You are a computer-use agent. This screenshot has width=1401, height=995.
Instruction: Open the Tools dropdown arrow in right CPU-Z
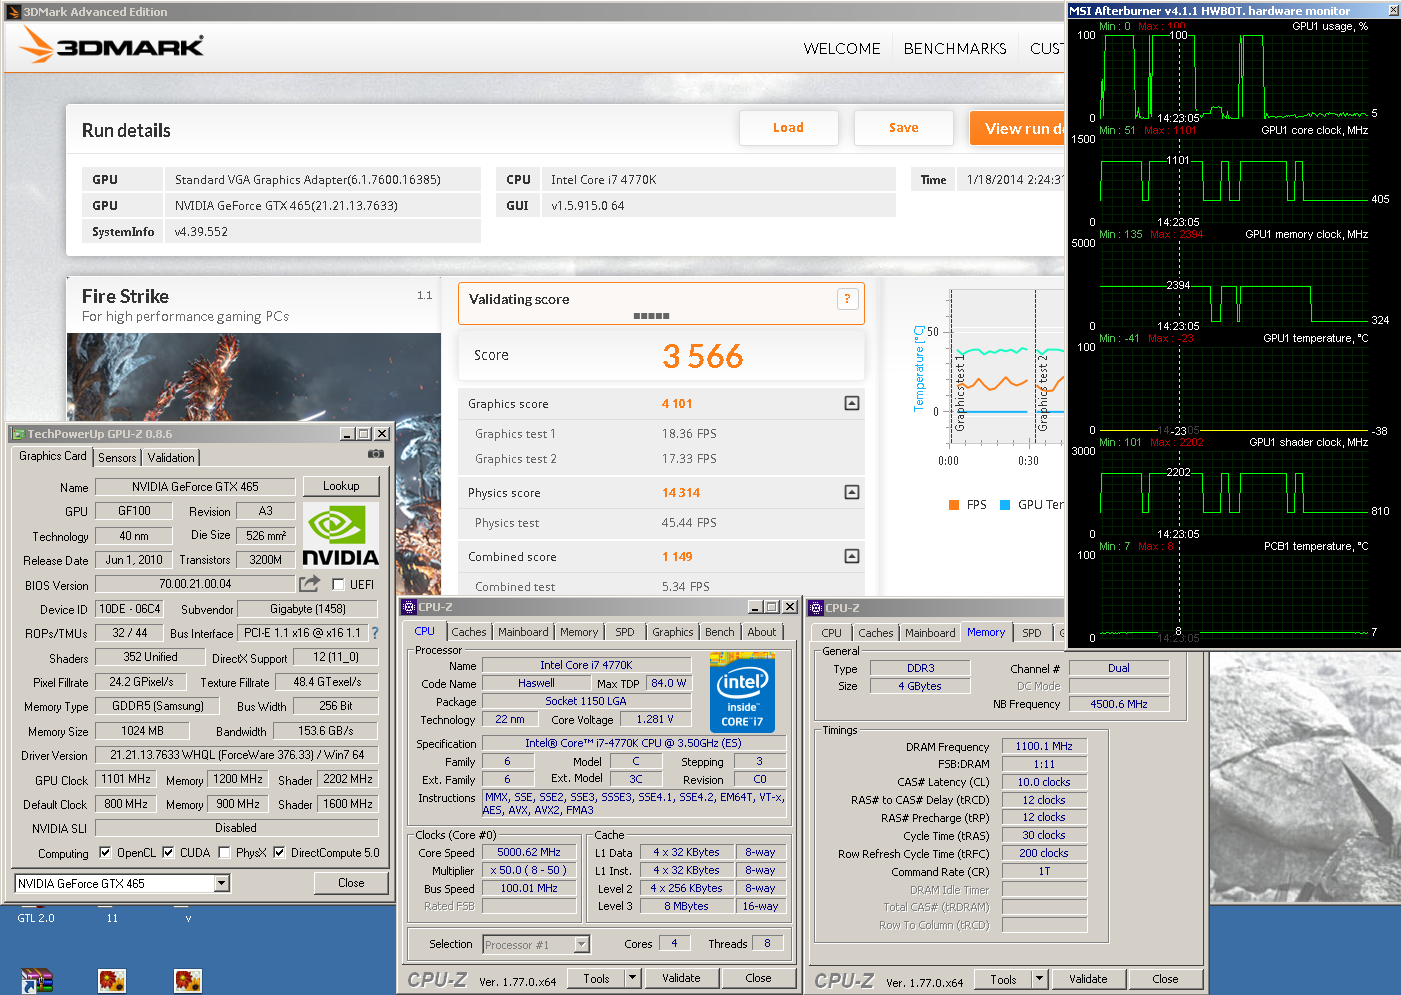point(1039,979)
